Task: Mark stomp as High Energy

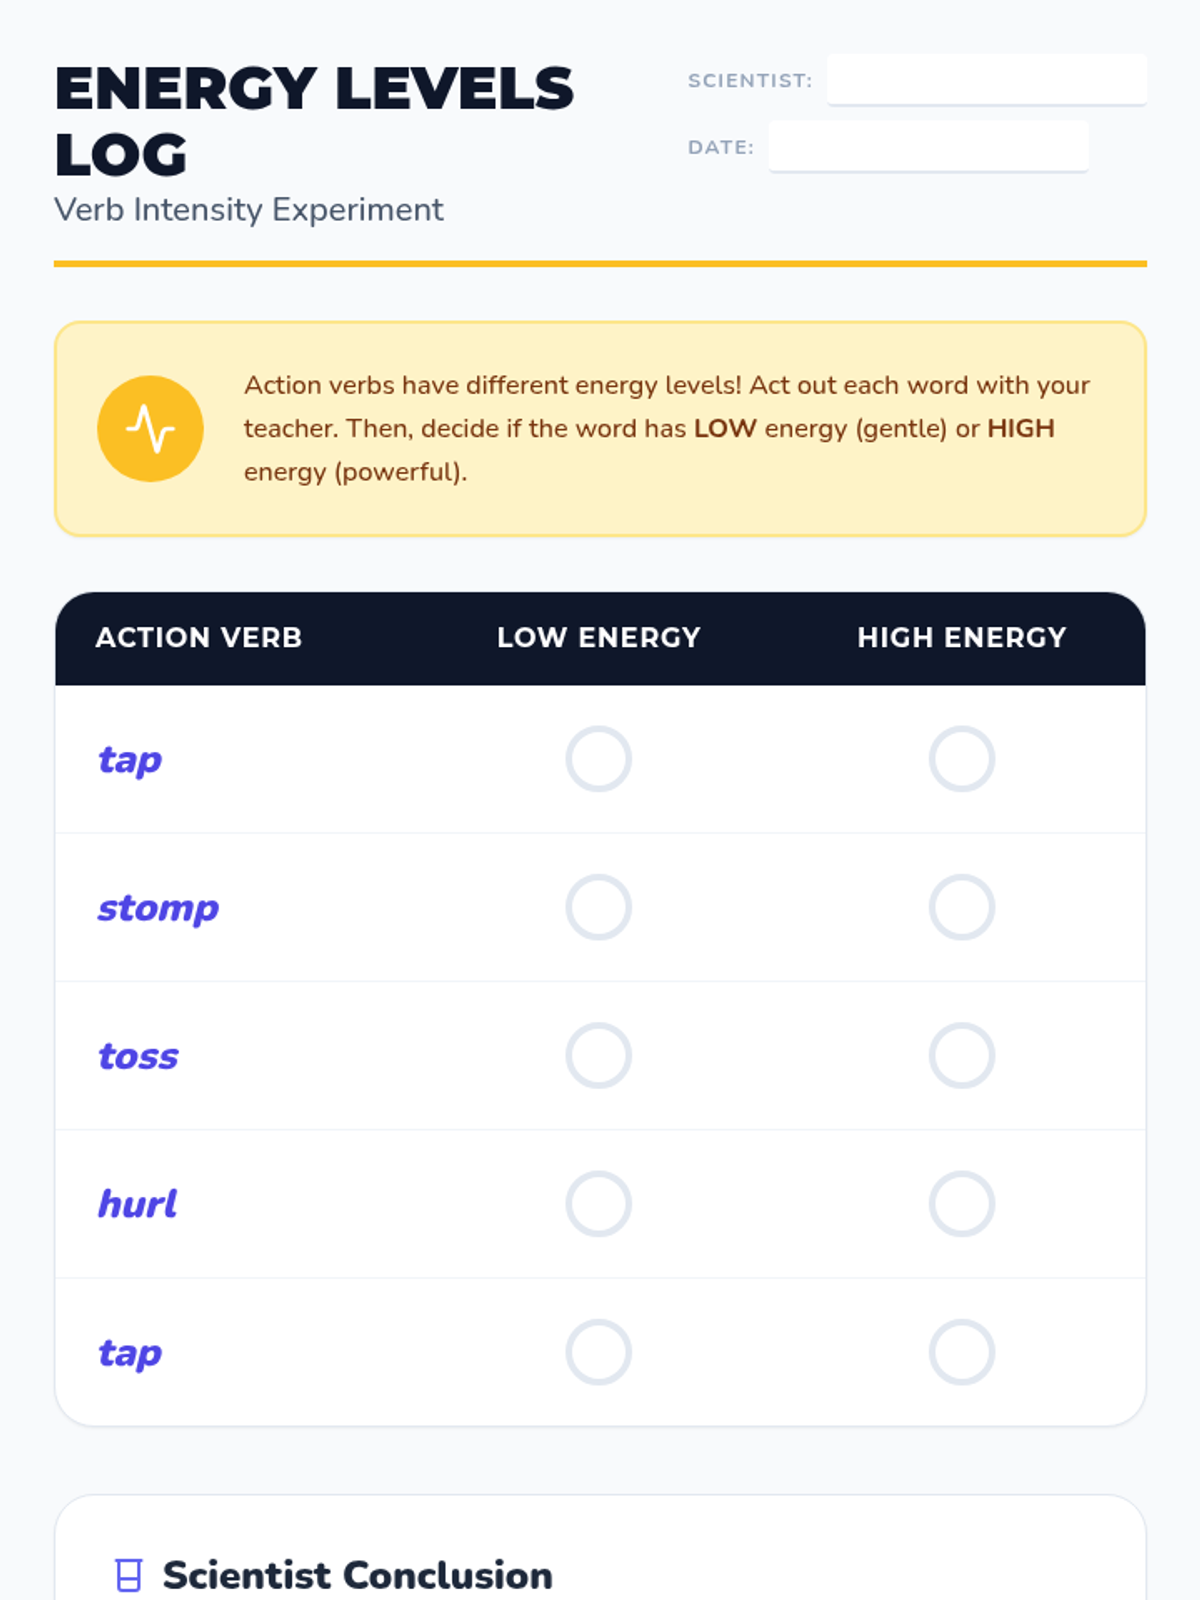Action: coord(961,907)
